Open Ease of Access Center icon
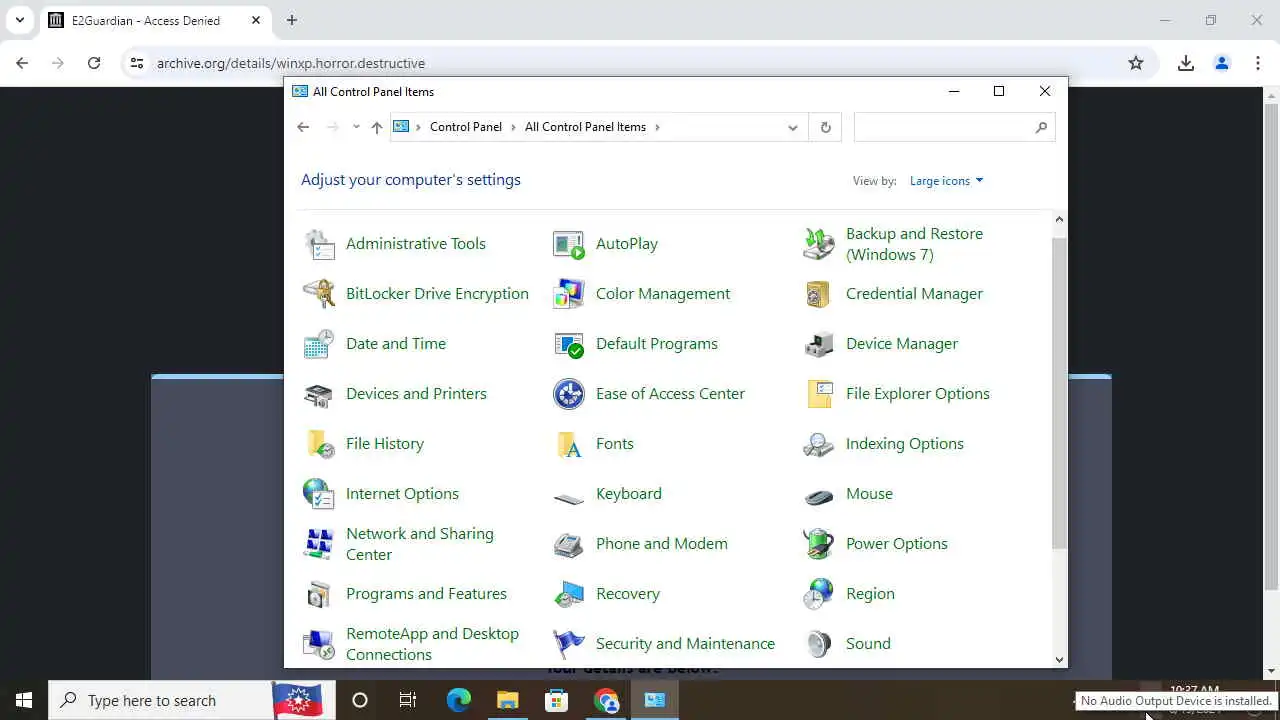The height and width of the screenshot is (720, 1280). pos(569,394)
